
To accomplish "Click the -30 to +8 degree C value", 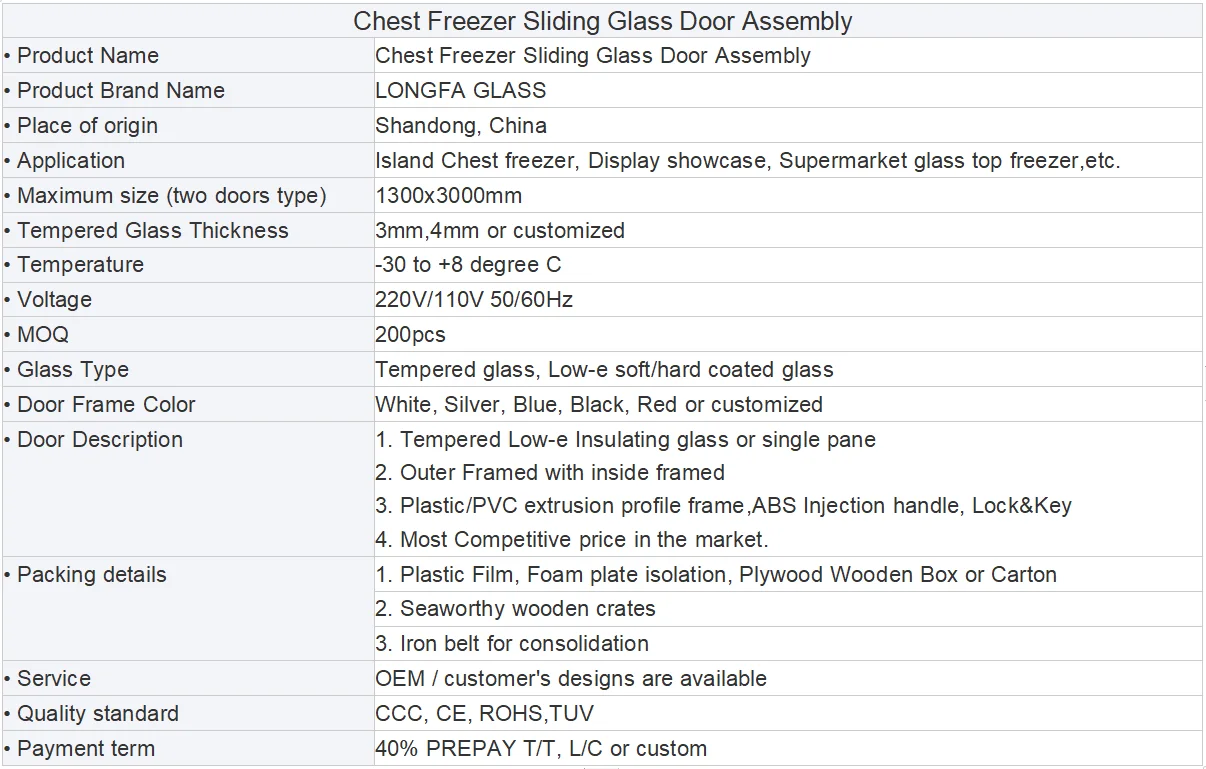I will click(x=468, y=265).
